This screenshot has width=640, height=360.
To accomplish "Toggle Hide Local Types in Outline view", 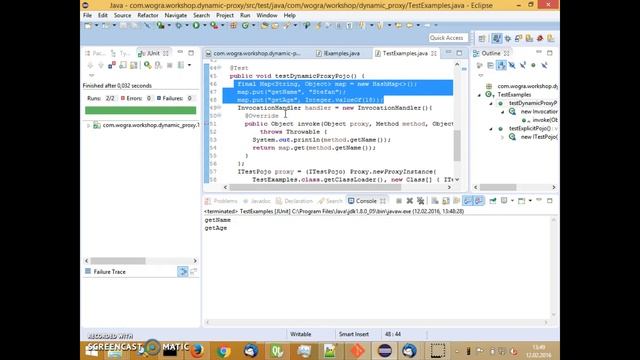I will (544, 65).
